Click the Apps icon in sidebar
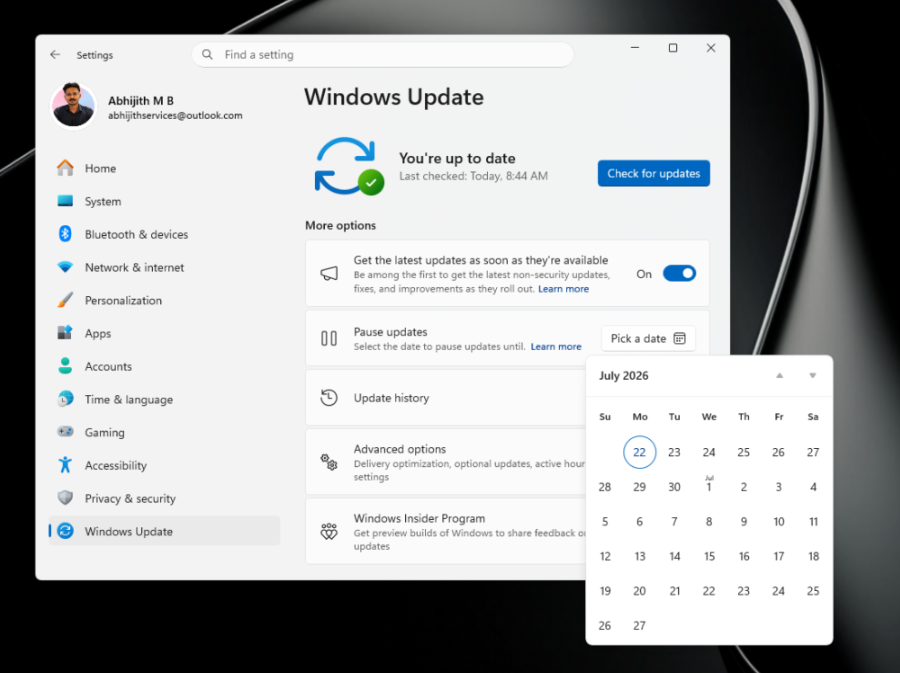900x673 pixels. coord(65,332)
